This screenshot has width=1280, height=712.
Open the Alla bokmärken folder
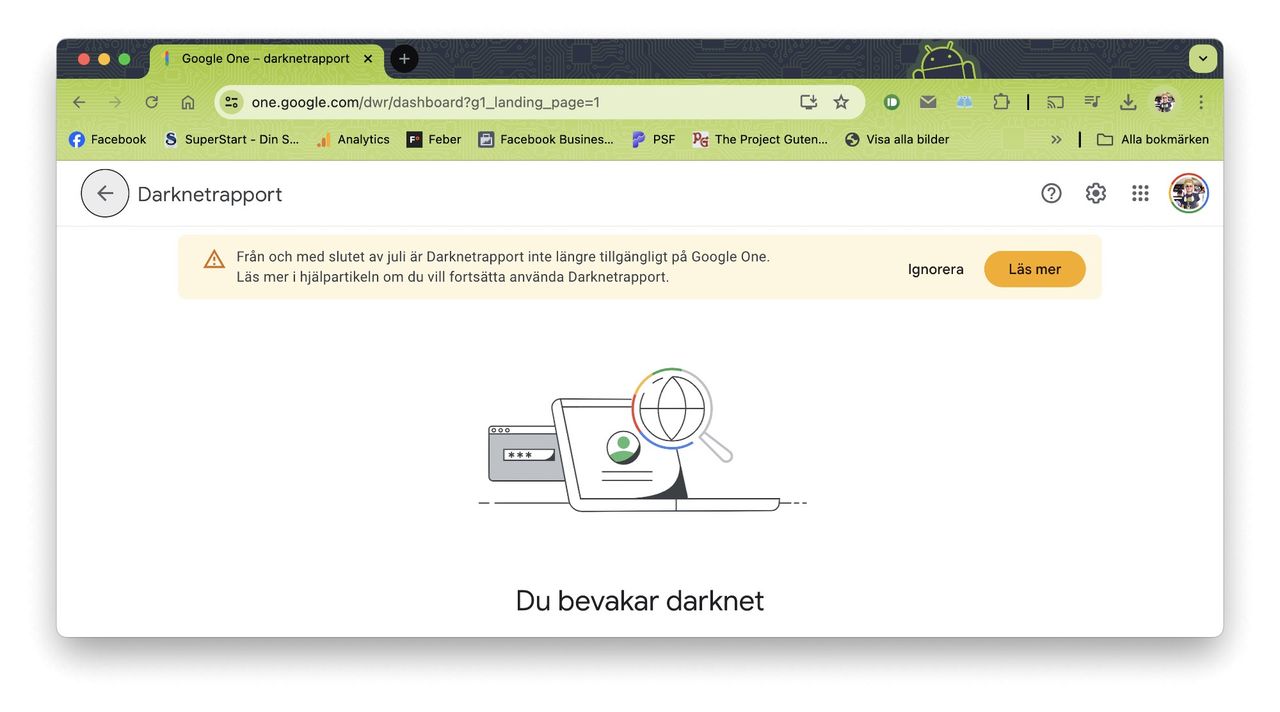(x=1152, y=139)
